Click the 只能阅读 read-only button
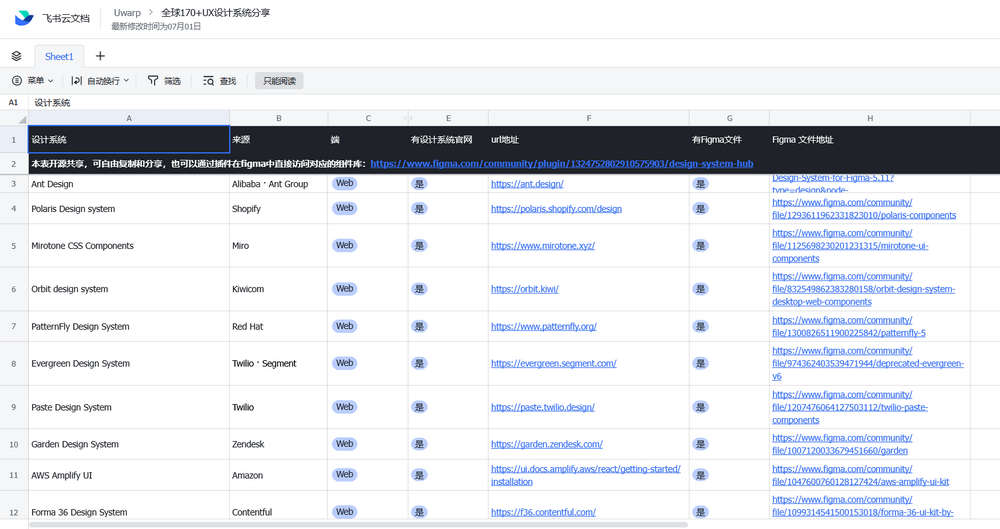Screen dimensions: 1000x529 279,81
